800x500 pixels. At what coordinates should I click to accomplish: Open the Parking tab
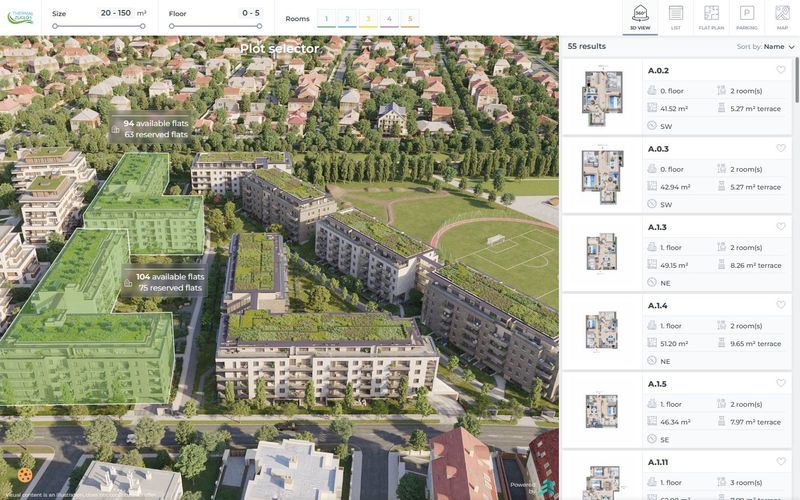point(747,17)
